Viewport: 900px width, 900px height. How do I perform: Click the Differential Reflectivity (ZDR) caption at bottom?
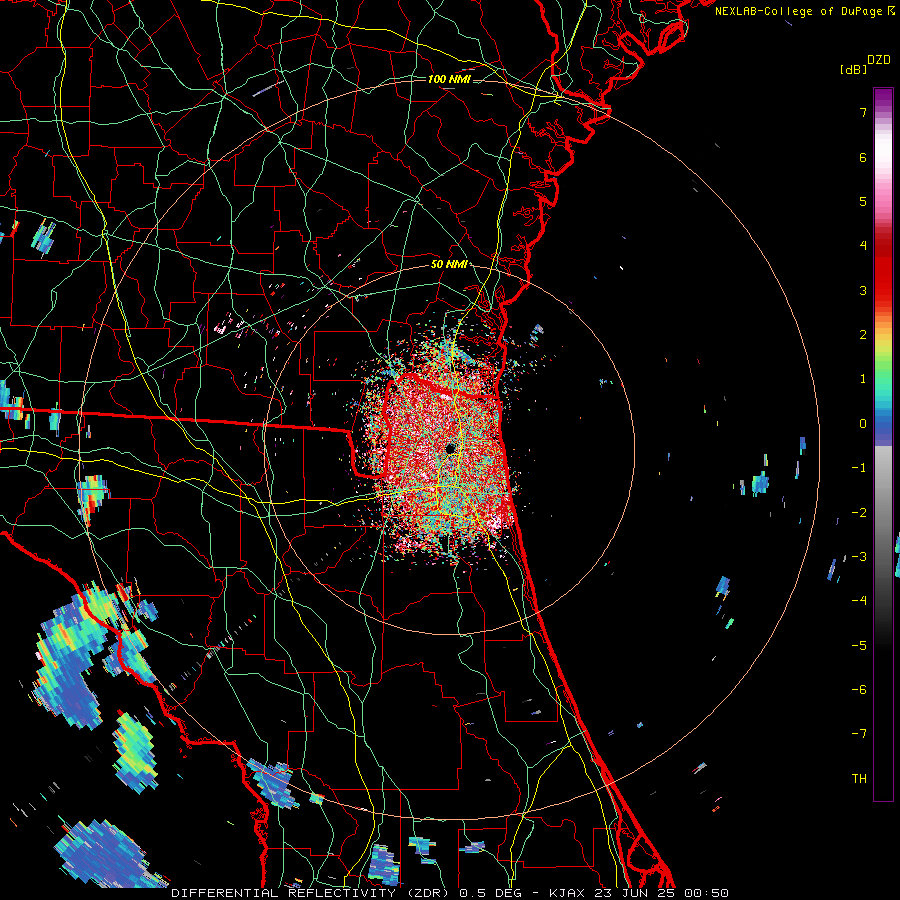[450, 893]
